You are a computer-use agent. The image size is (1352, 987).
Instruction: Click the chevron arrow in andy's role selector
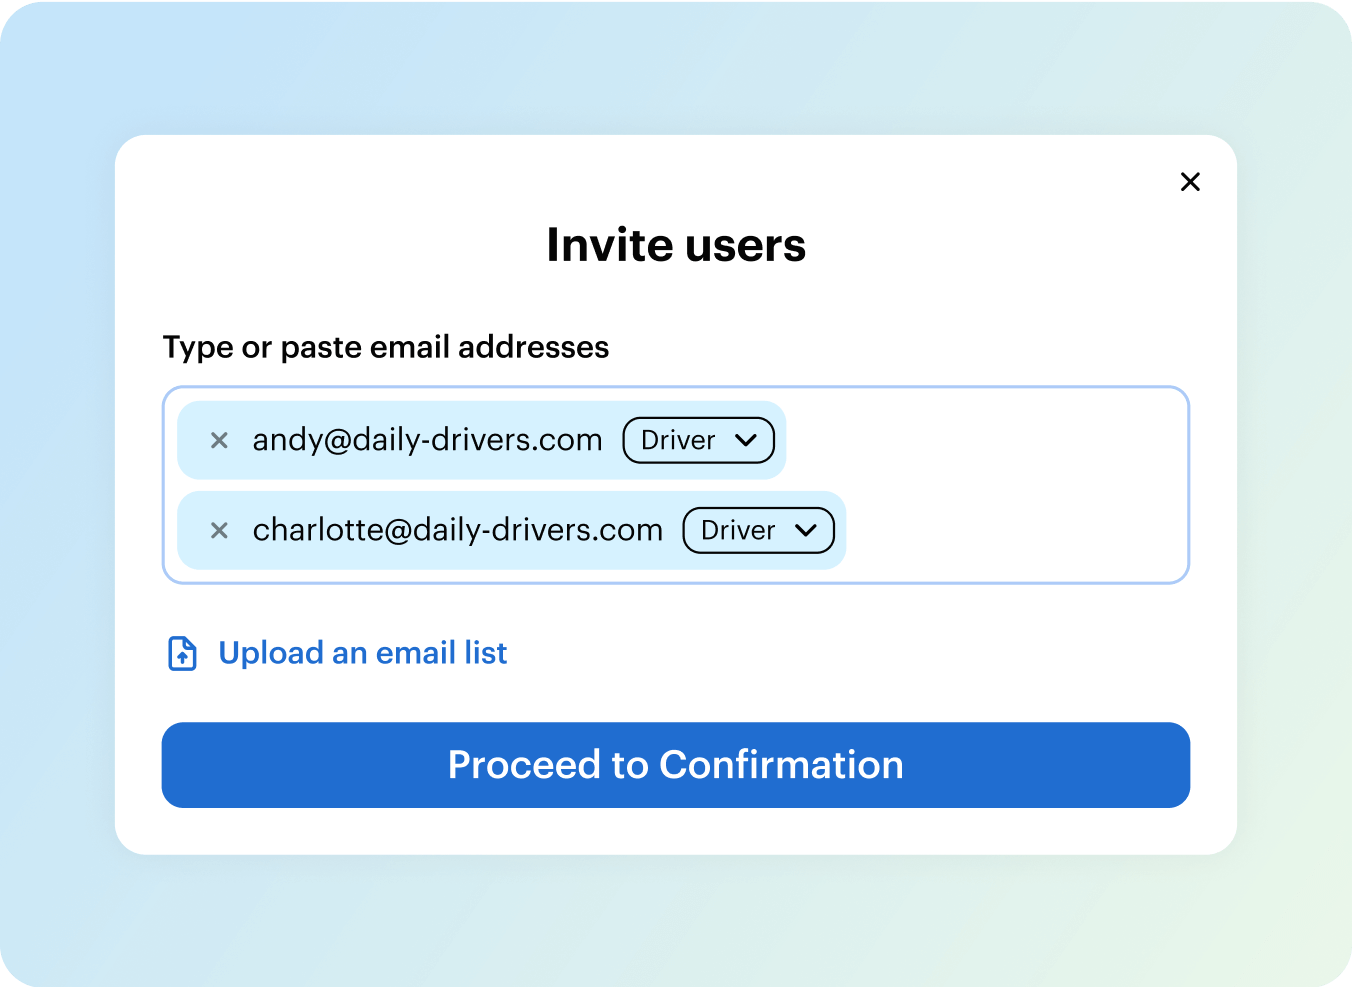(746, 440)
